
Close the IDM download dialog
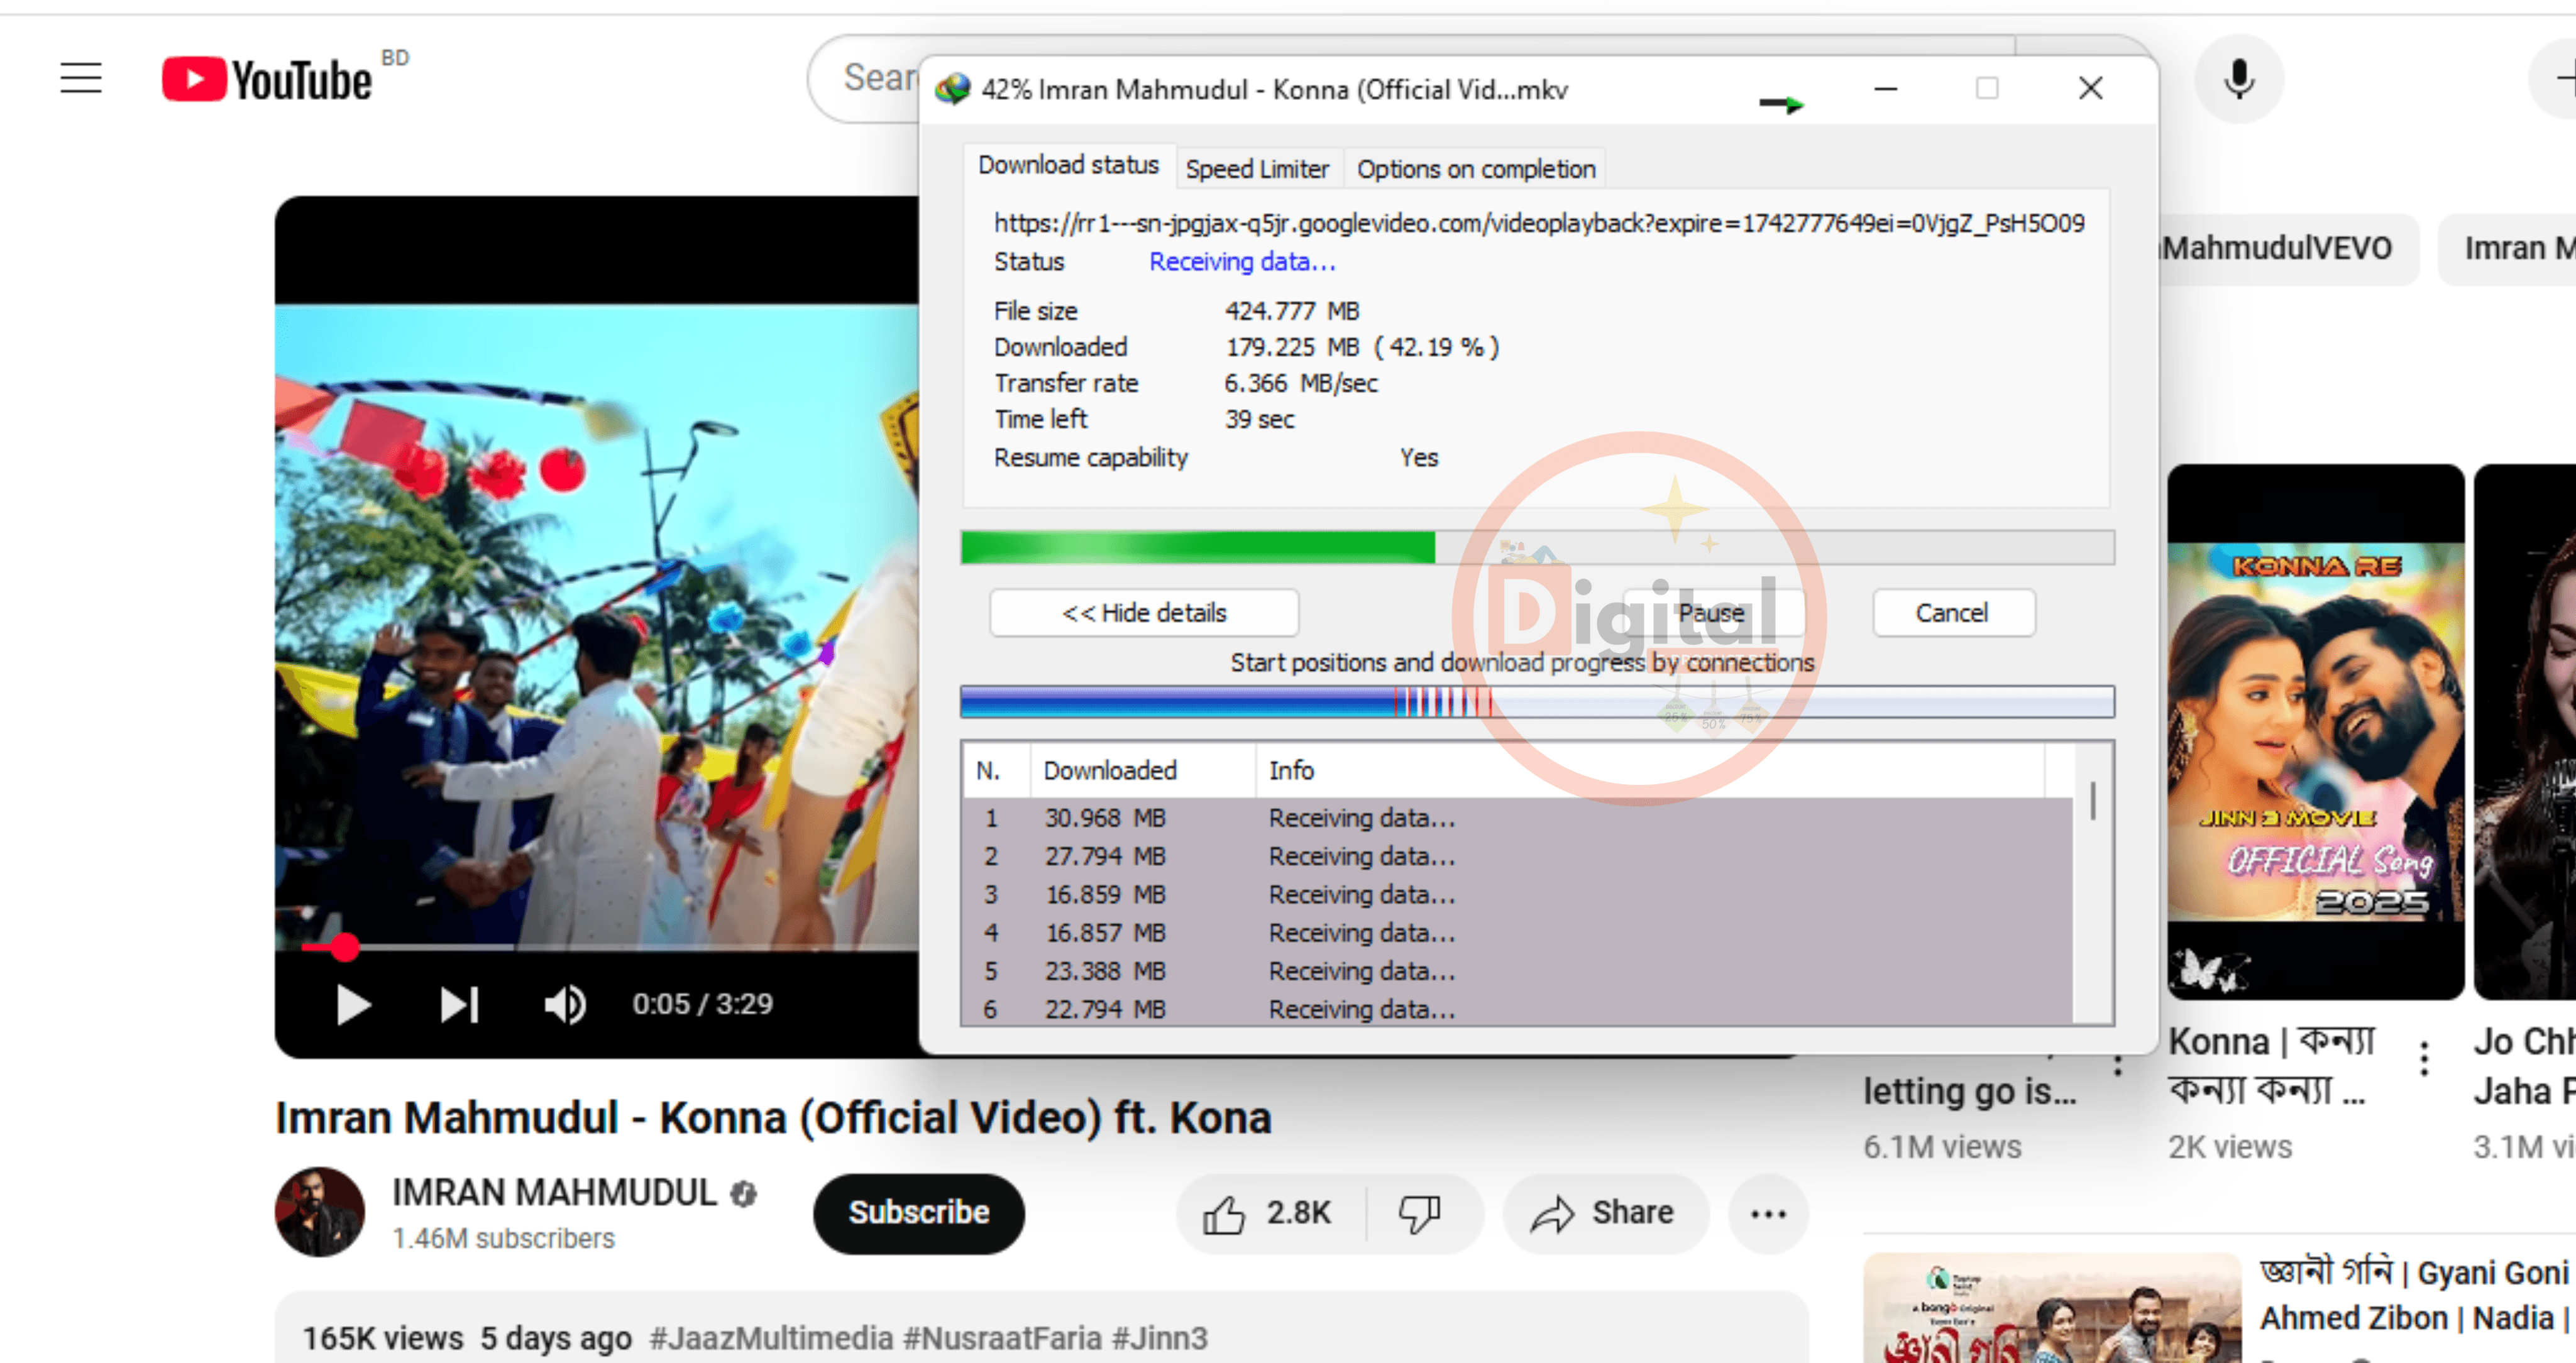pos(2090,89)
